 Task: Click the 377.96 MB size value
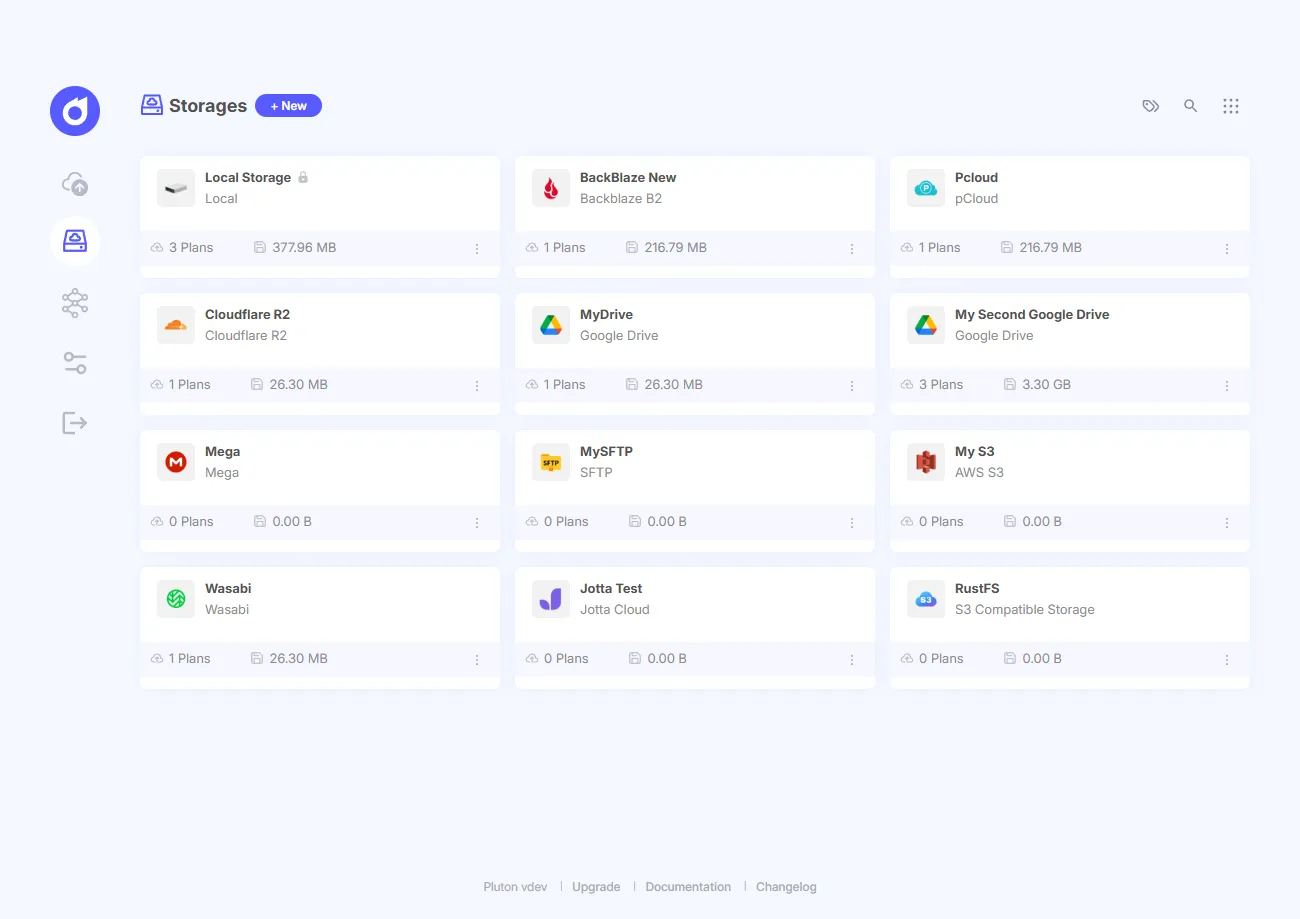304,247
